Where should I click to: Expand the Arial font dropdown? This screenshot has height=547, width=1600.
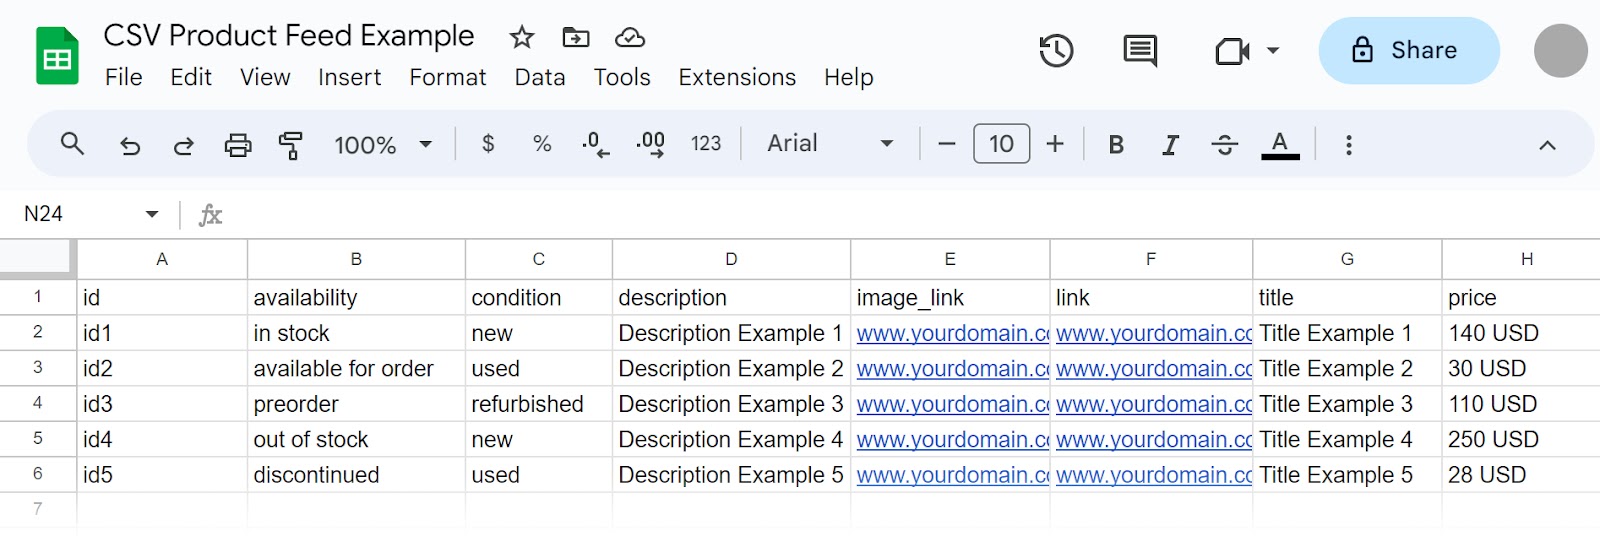pos(830,144)
